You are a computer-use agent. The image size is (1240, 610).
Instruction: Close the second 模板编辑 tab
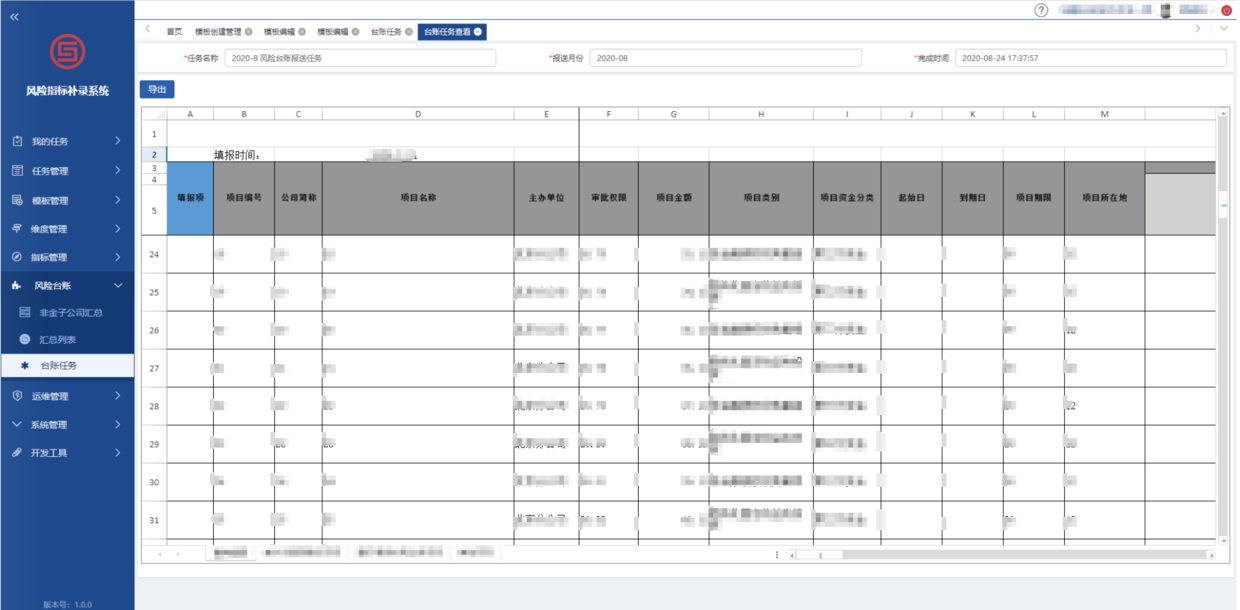pyautogui.click(x=355, y=32)
